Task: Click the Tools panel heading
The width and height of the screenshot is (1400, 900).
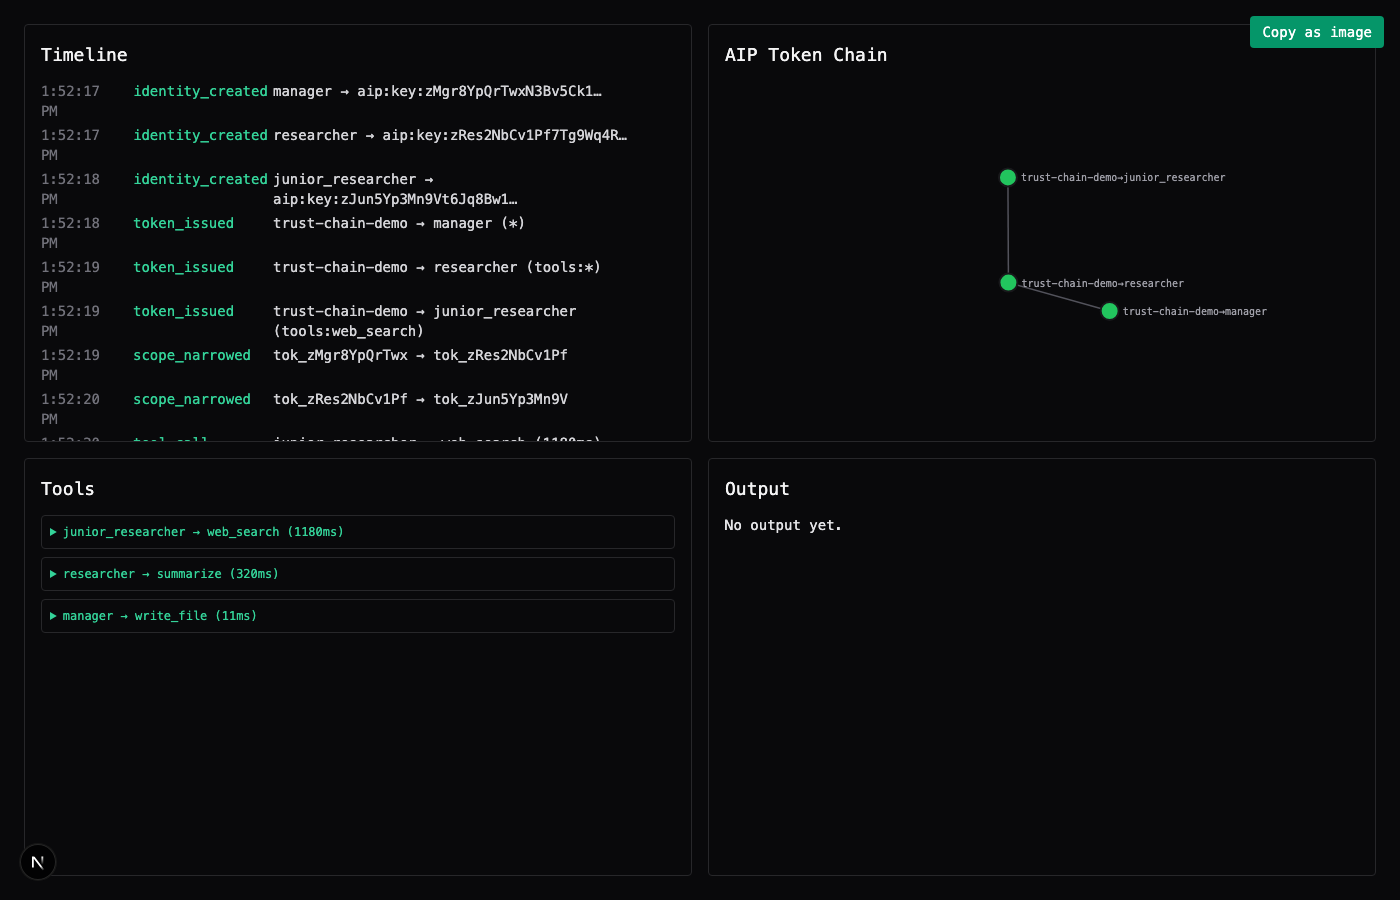Action: (68, 489)
